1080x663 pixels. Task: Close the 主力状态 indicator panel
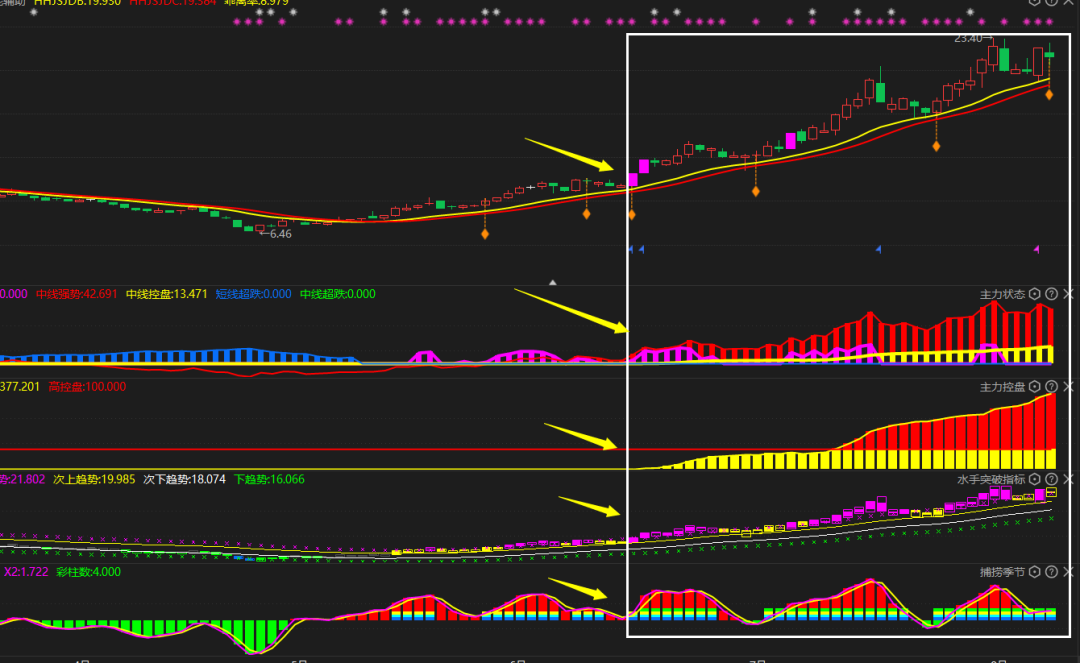point(1068,294)
